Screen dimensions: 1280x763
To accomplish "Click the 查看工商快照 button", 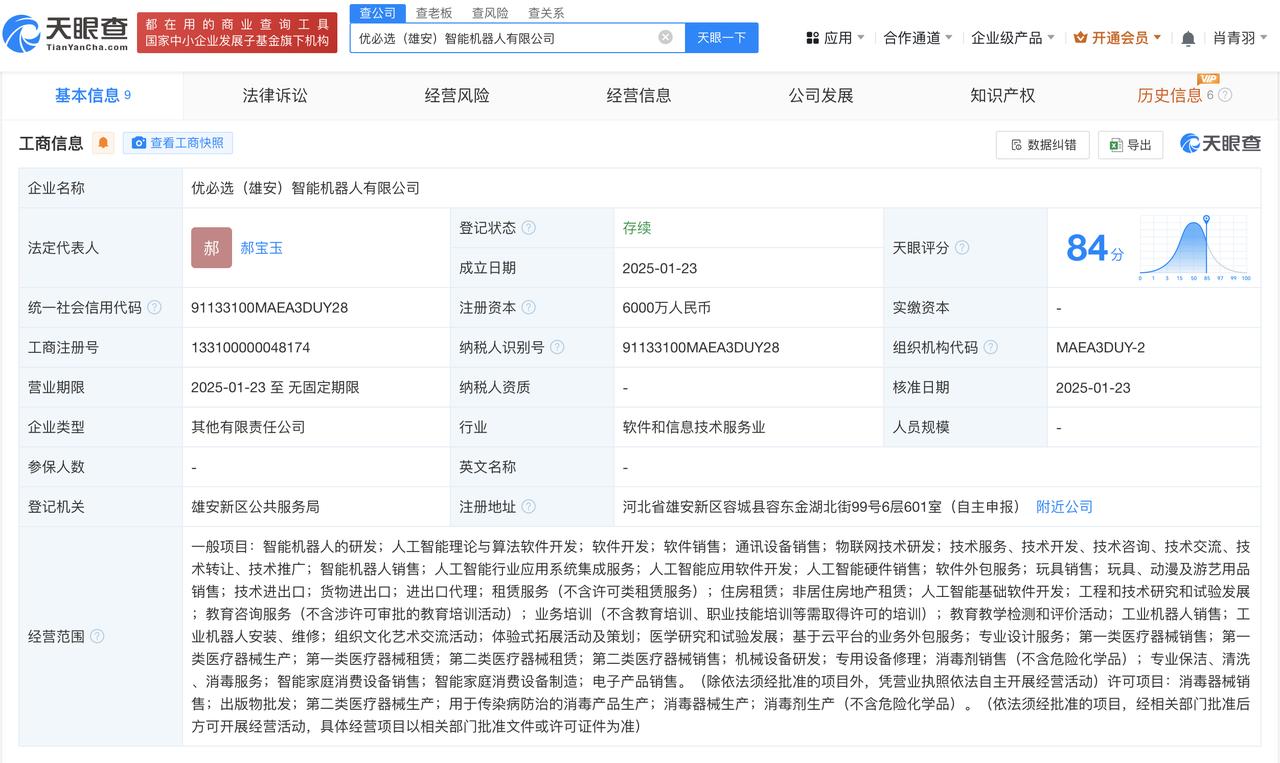I will pos(178,143).
